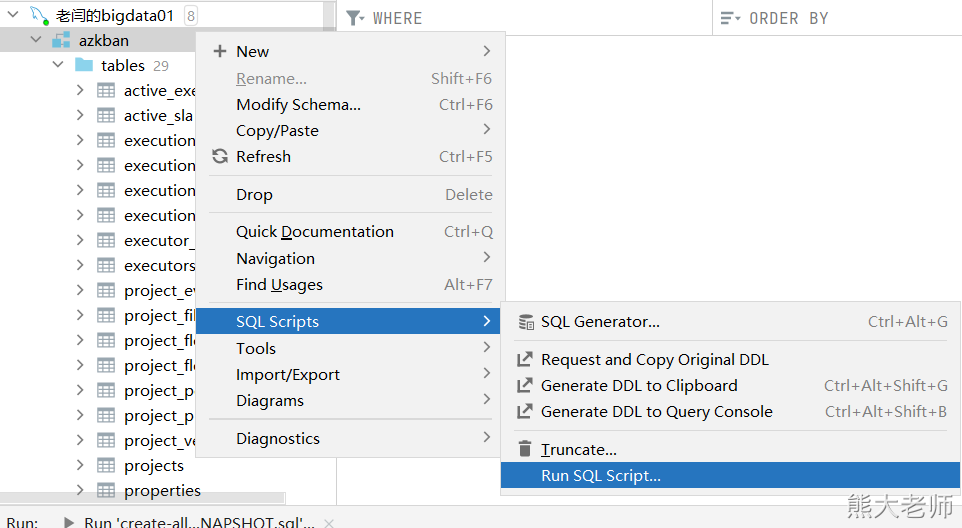Open the Import/Export submenu
This screenshot has width=962, height=528.
(x=288, y=375)
